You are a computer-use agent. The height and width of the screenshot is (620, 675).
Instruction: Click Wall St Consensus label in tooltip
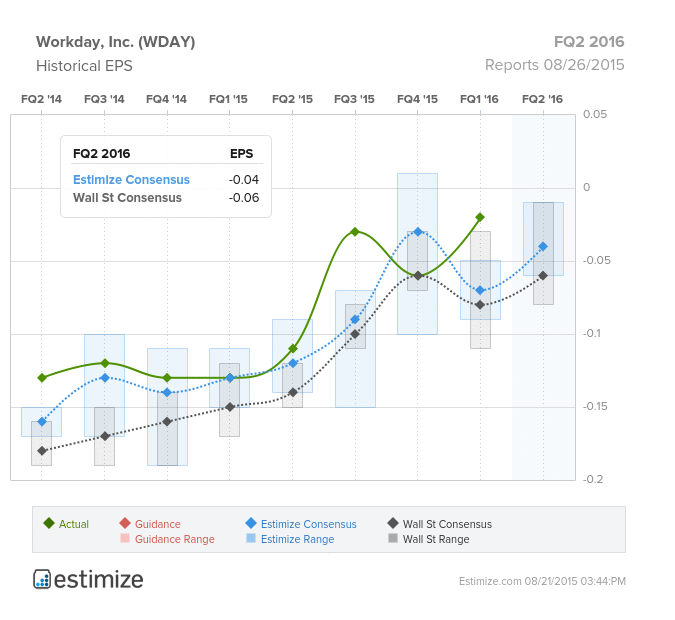tap(127, 198)
